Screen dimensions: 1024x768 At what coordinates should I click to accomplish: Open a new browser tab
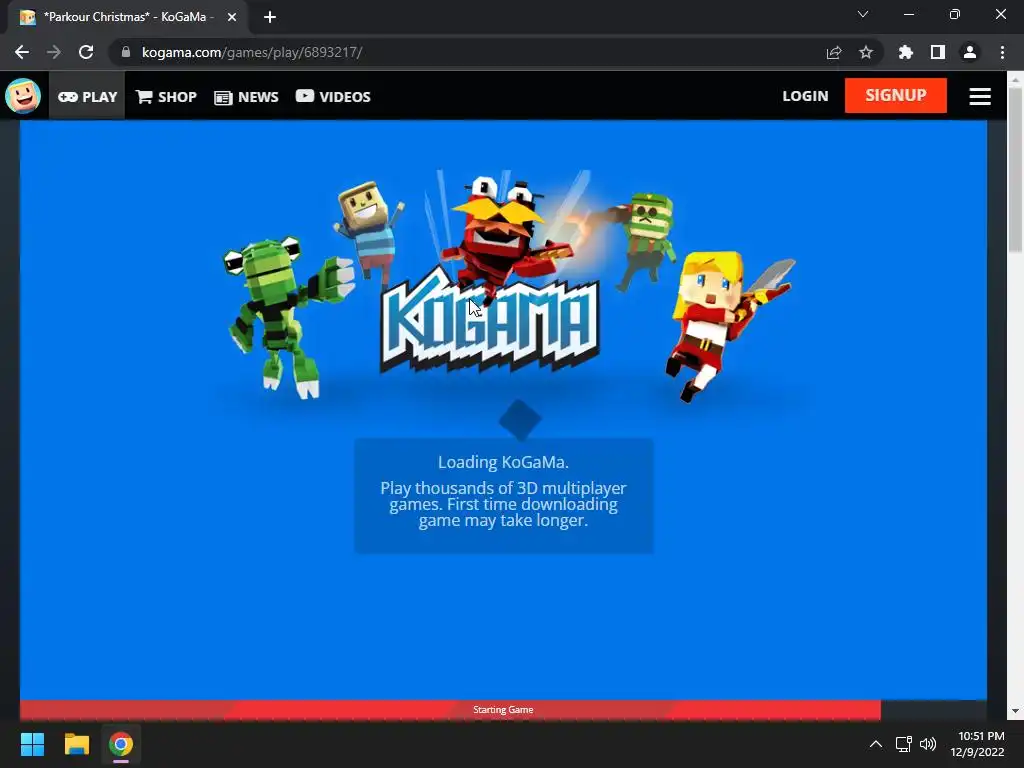coord(270,17)
